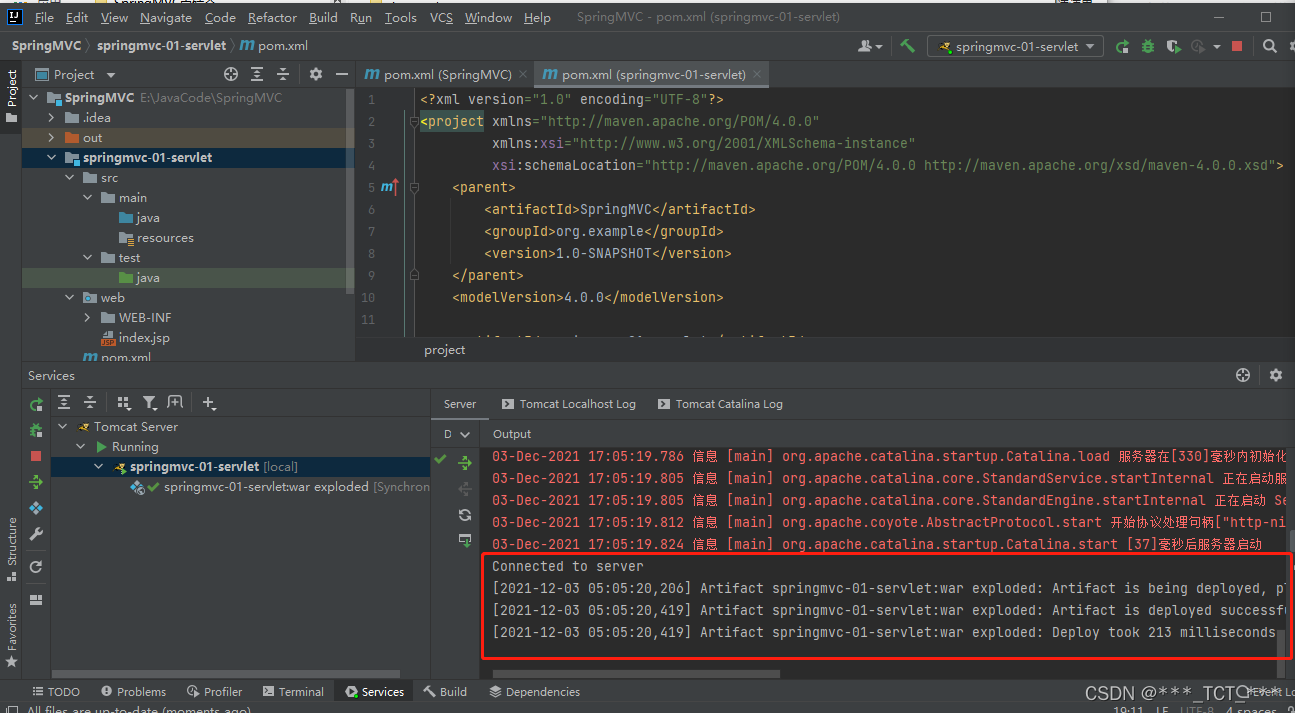Open the Dependencies tool window tab
Image resolution: width=1295 pixels, height=713 pixels.
[534, 692]
